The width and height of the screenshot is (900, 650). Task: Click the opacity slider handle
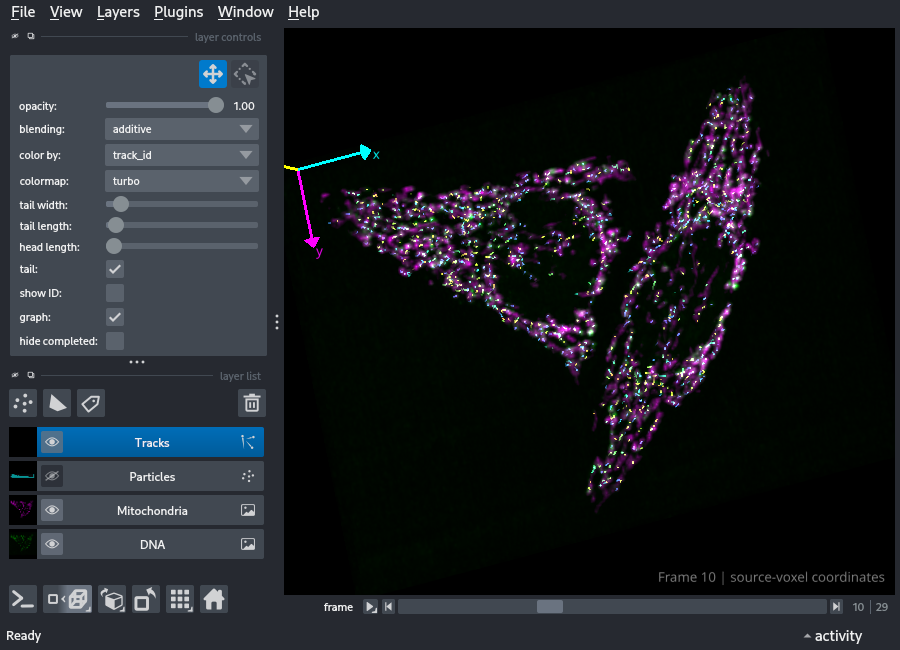[x=216, y=105]
